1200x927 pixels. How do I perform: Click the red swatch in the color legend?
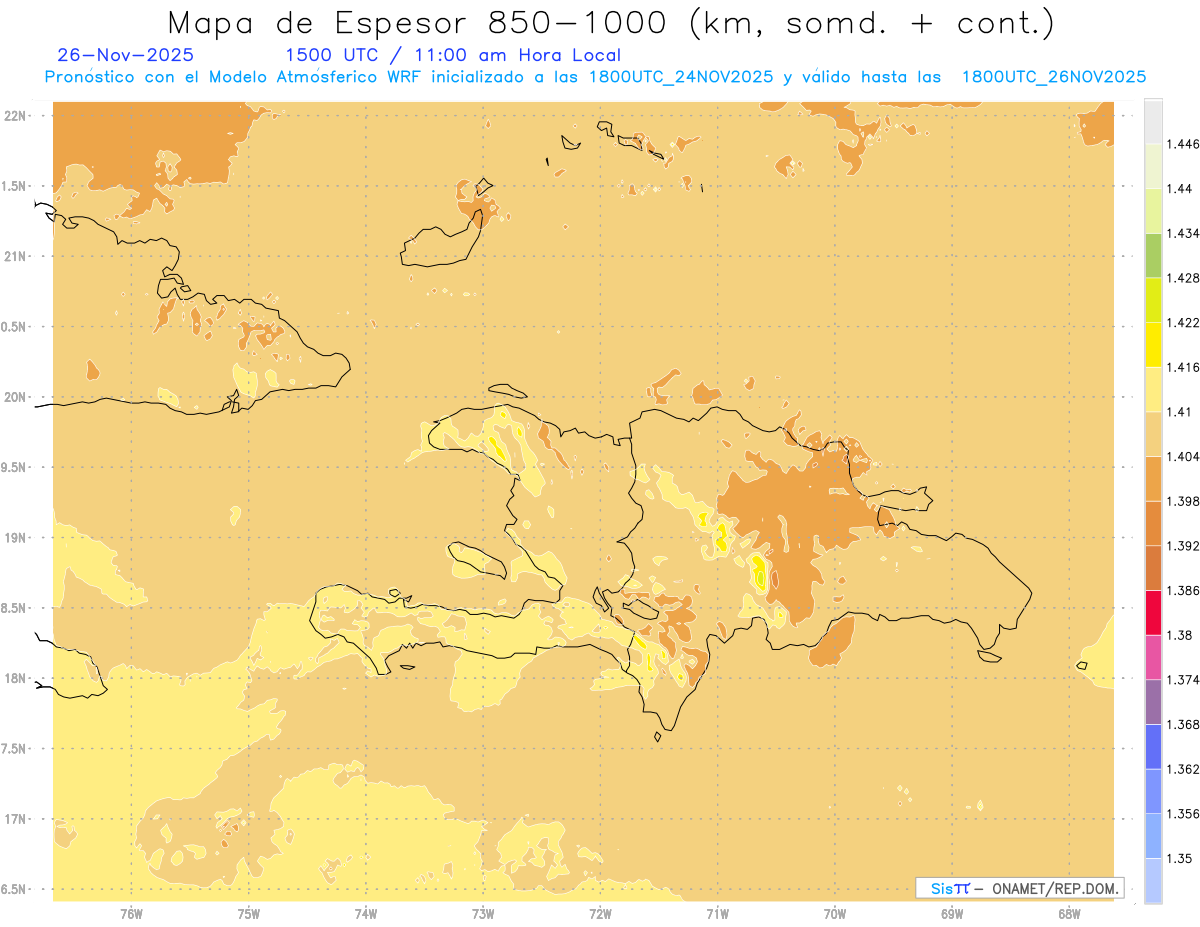pos(1153,613)
